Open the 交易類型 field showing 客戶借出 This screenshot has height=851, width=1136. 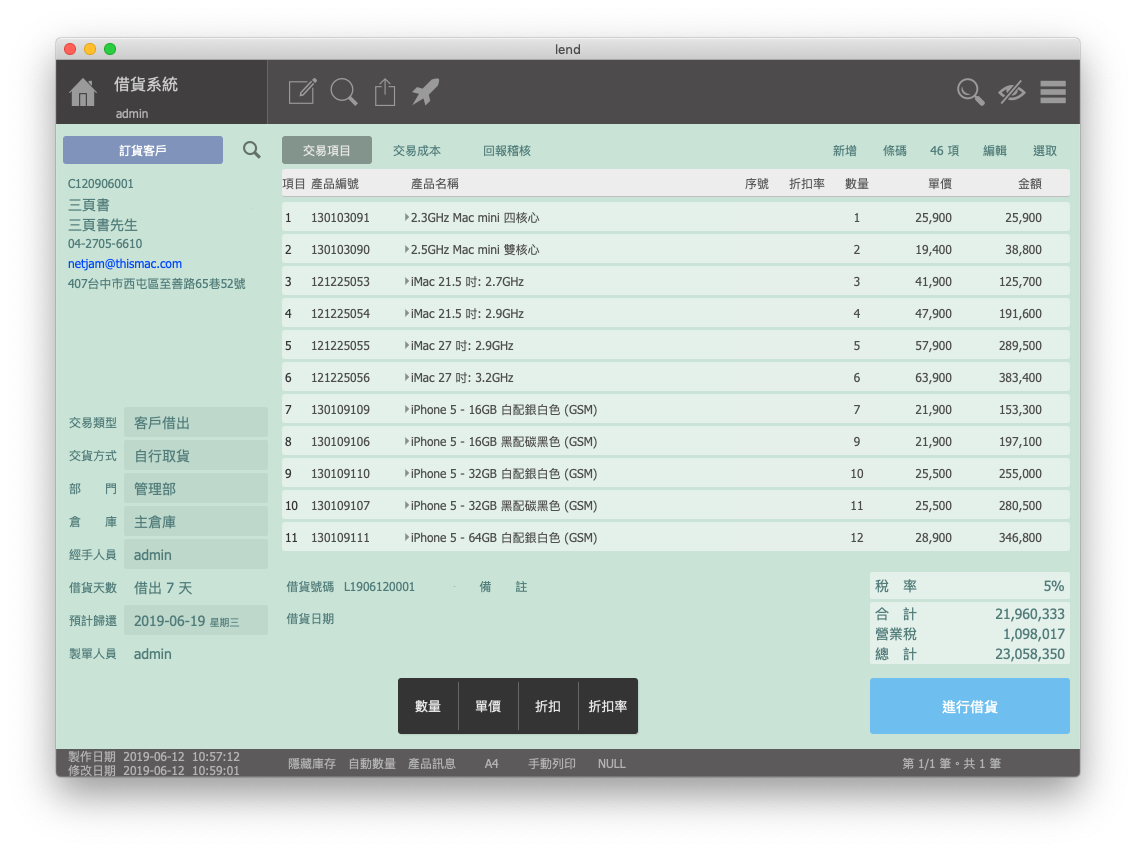pyautogui.click(x=196, y=422)
